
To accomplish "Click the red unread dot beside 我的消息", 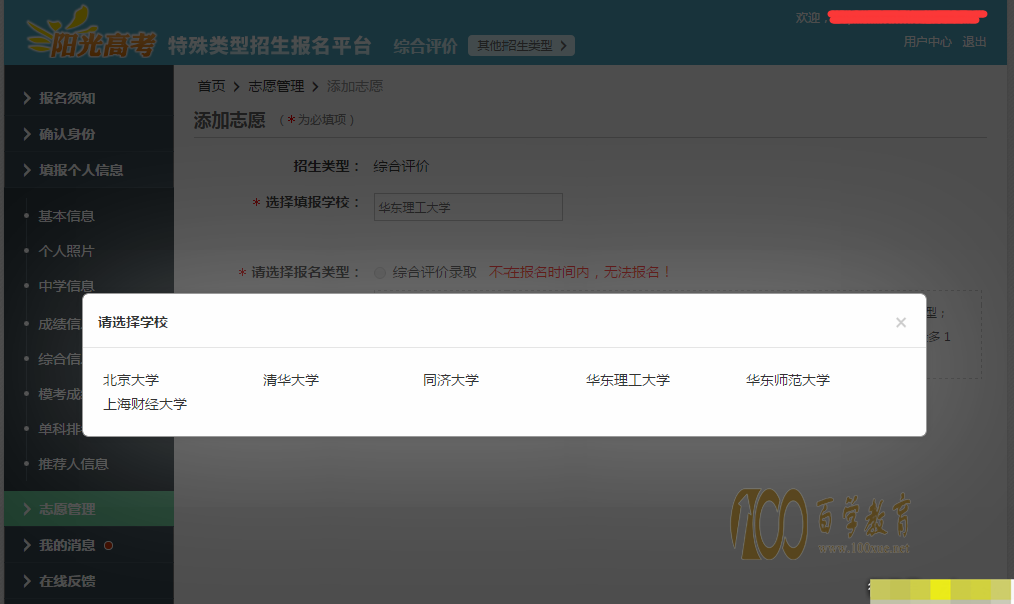I will [x=109, y=545].
